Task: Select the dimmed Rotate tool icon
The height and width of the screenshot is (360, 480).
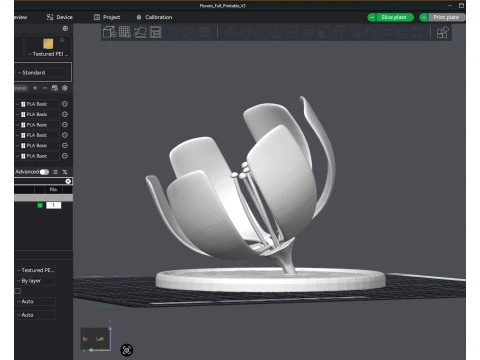Action: tap(245, 32)
